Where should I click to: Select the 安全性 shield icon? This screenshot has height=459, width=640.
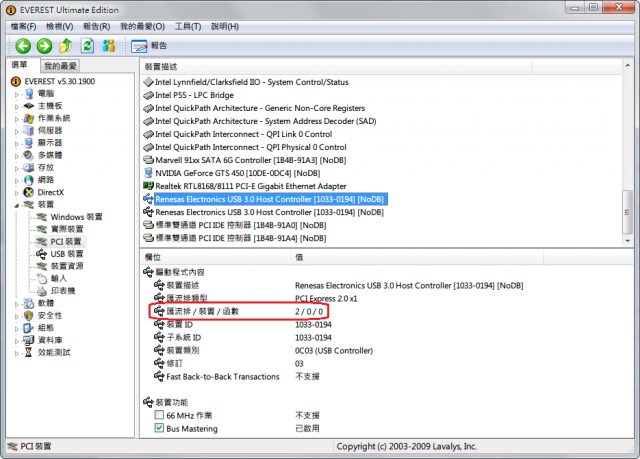coord(29,315)
